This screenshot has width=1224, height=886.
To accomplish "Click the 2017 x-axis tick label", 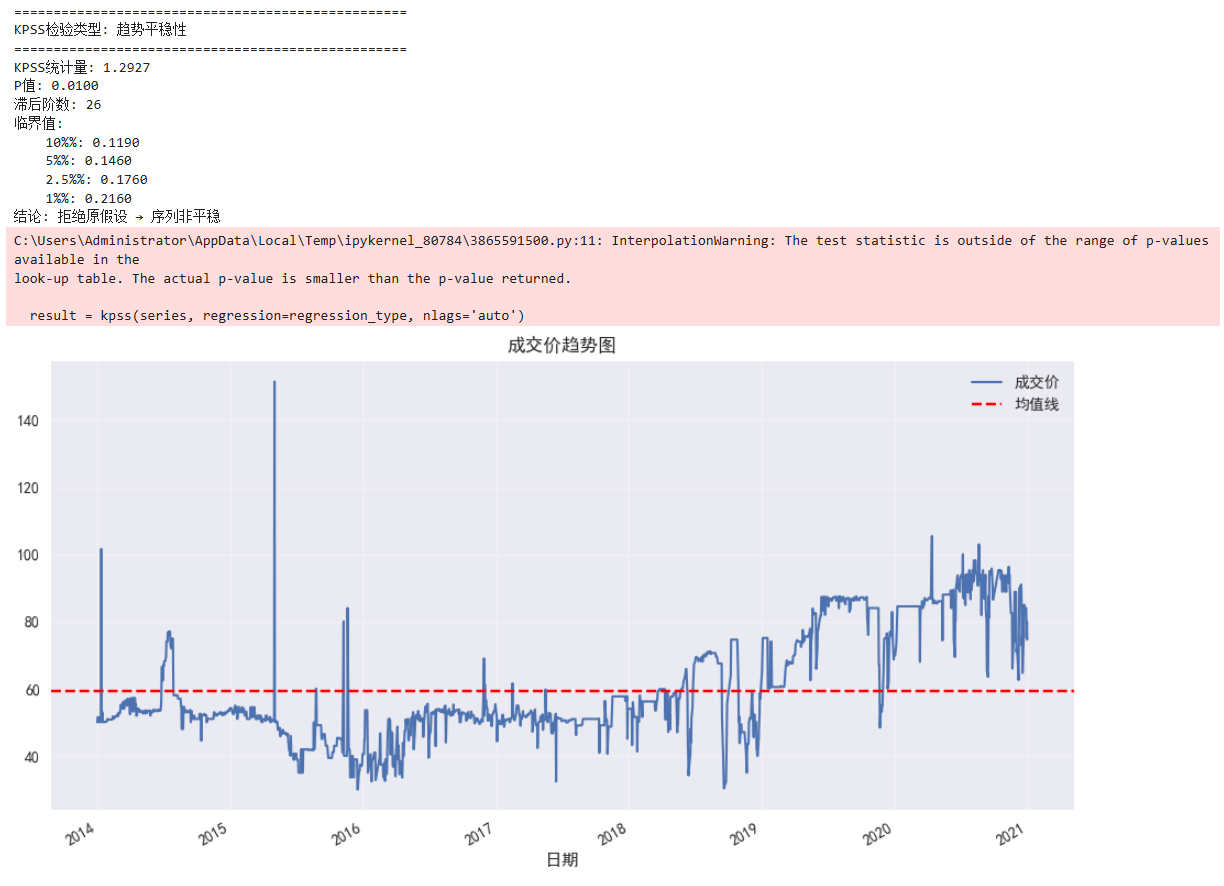I will click(481, 835).
